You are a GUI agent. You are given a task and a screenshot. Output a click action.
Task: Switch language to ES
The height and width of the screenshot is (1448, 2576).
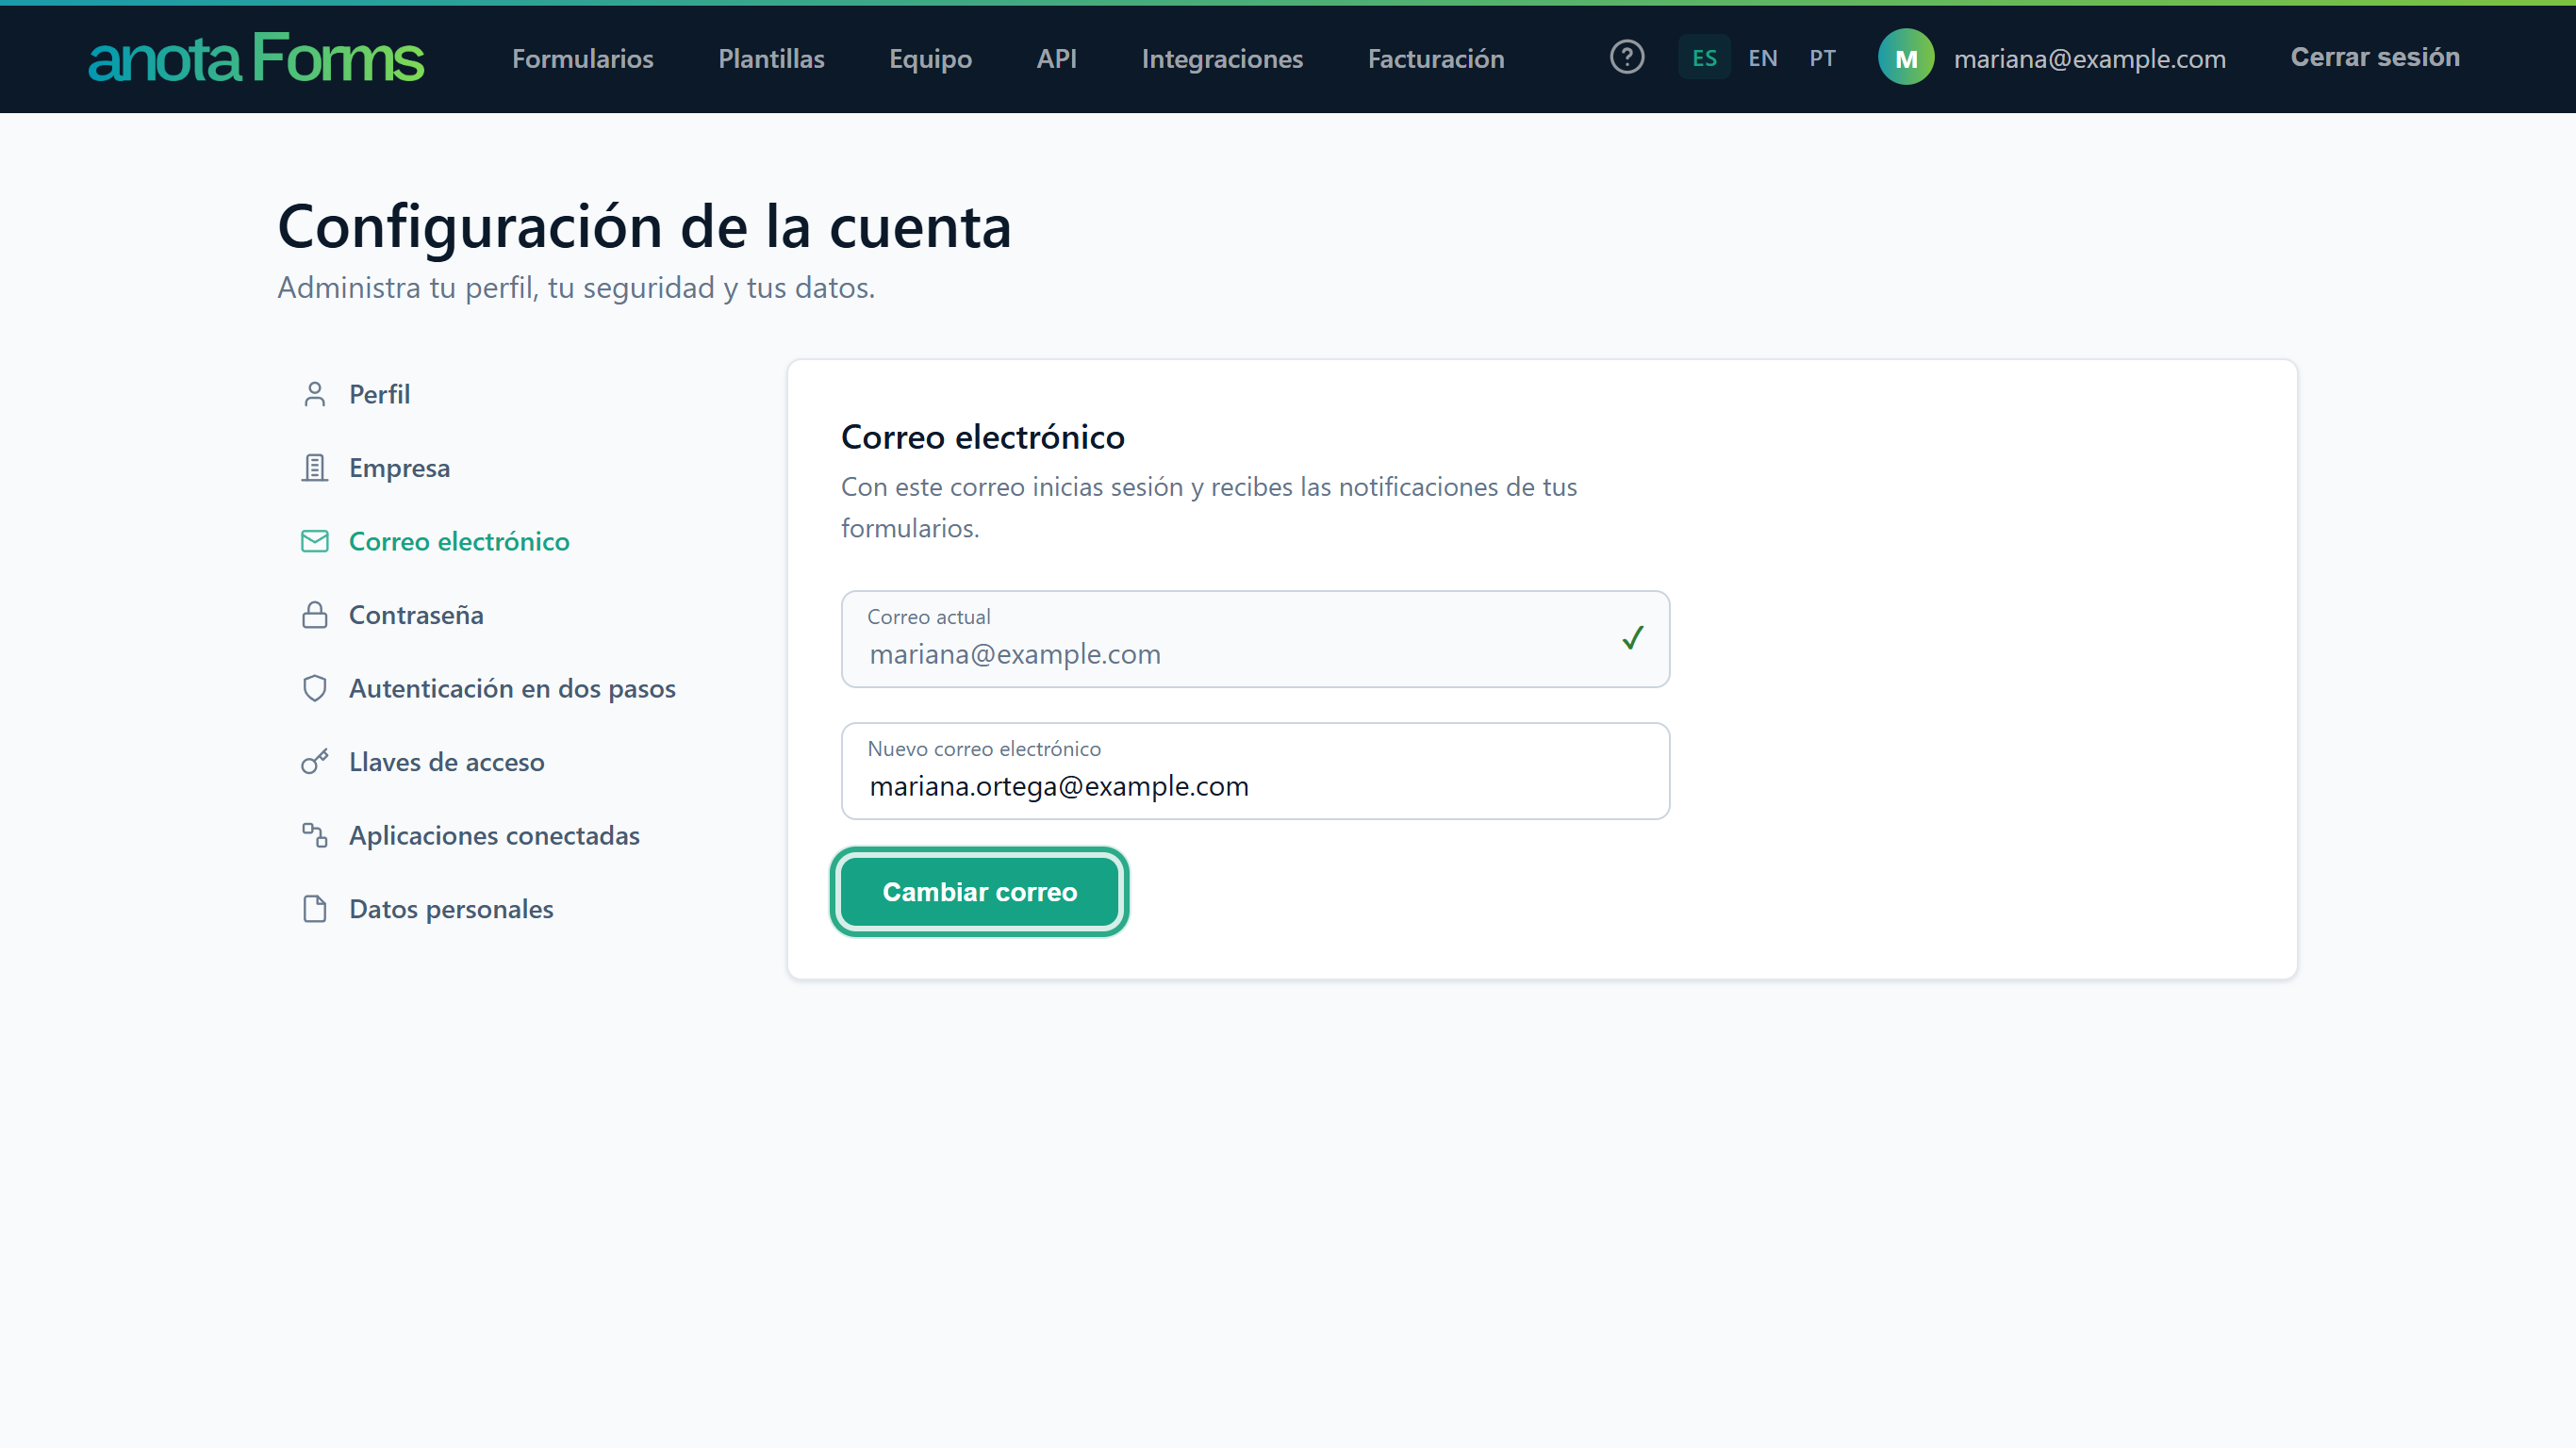pyautogui.click(x=1704, y=58)
